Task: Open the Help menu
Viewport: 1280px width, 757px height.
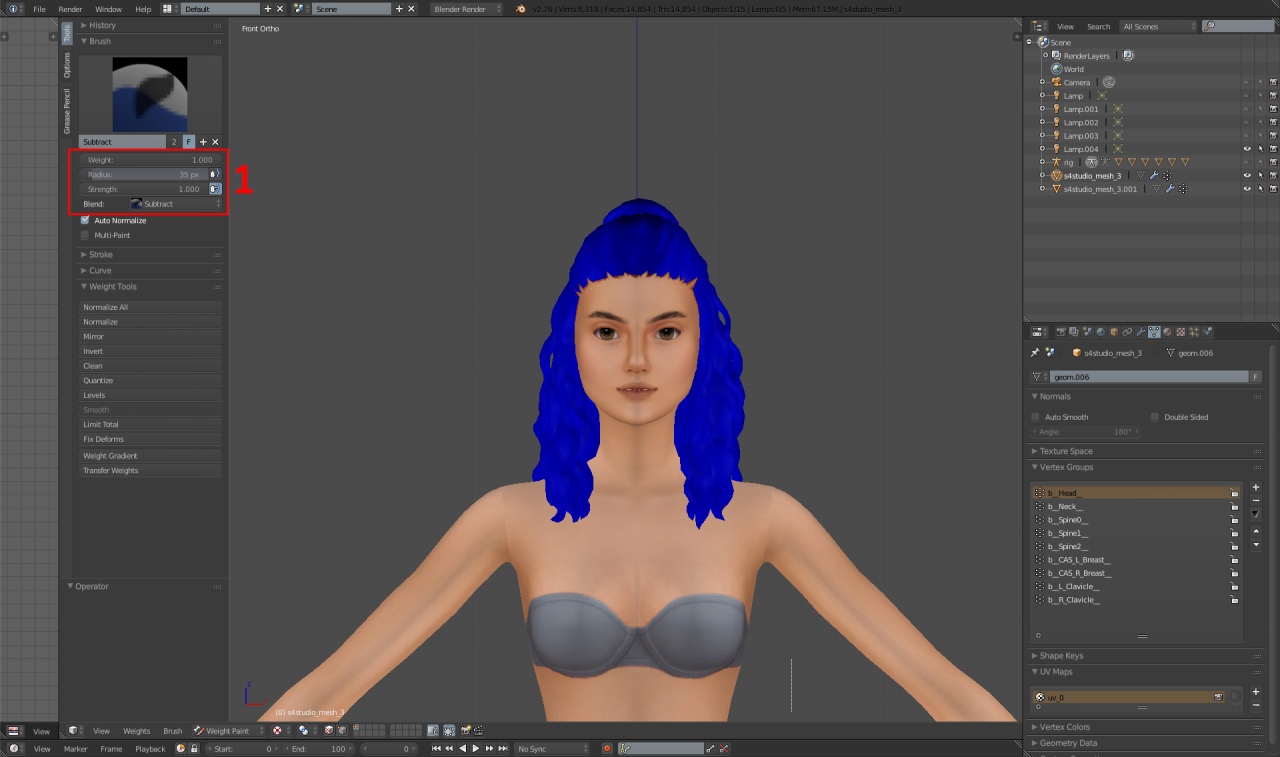Action: coord(143,8)
